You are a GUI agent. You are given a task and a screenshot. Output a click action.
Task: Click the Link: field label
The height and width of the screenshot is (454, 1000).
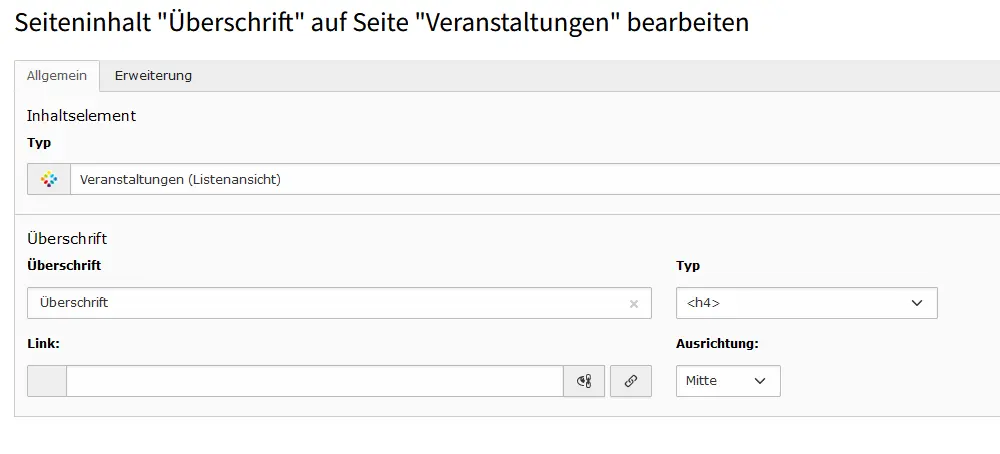(x=43, y=344)
